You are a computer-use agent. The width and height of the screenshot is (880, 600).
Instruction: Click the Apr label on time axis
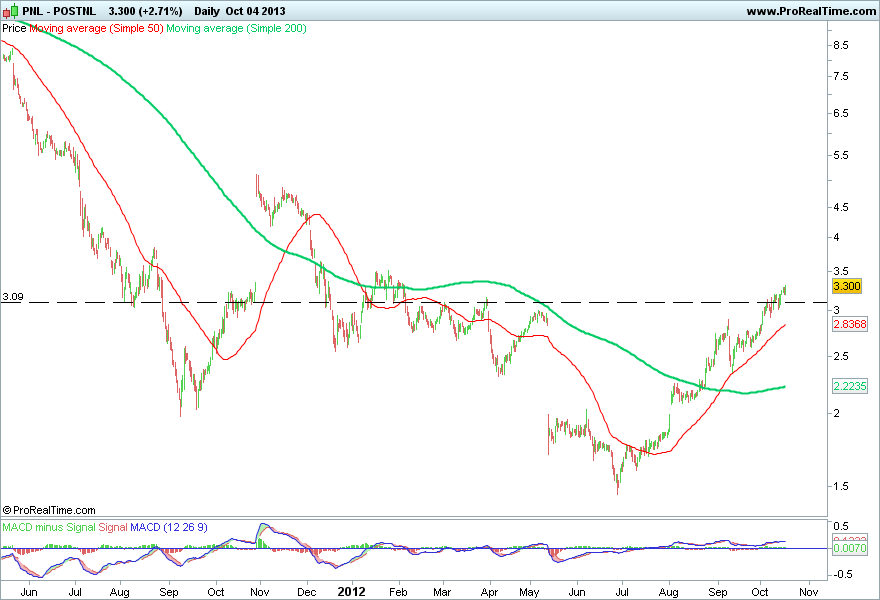point(489,592)
